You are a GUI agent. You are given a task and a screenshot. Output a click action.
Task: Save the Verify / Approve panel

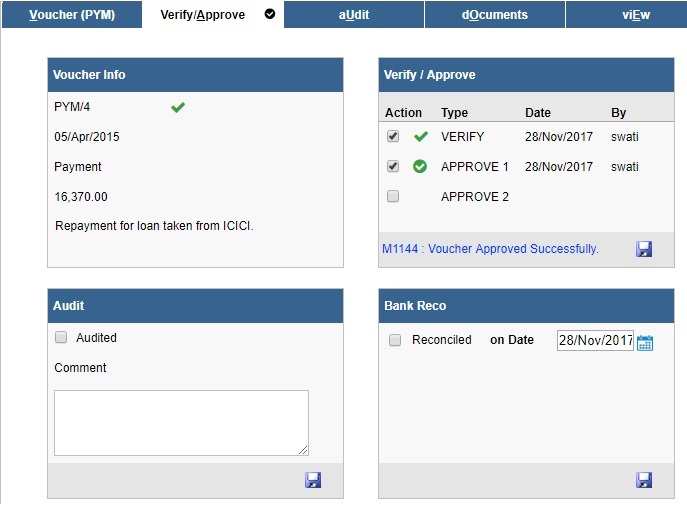[x=644, y=249]
